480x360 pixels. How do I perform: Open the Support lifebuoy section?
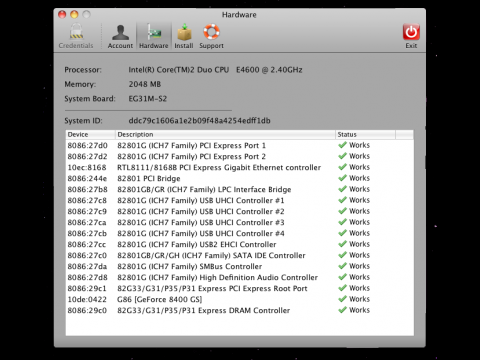[x=211, y=36]
